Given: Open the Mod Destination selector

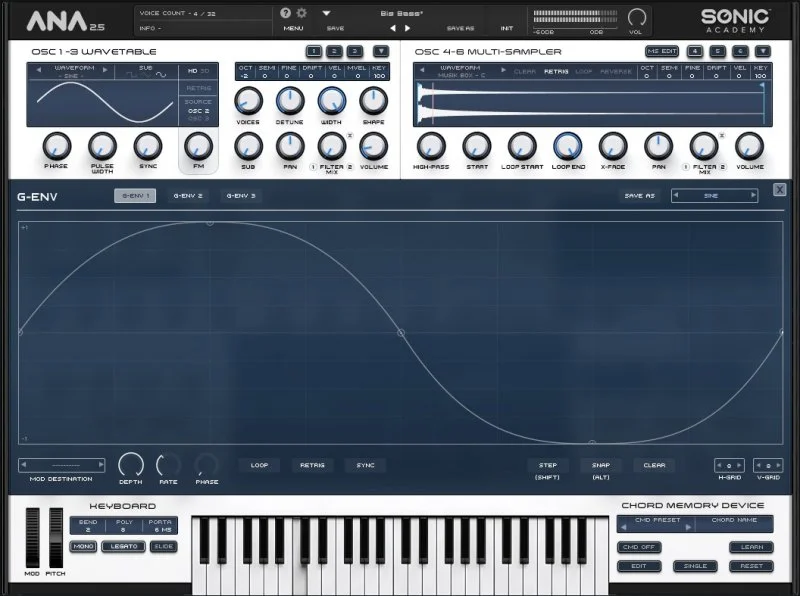Looking at the screenshot, I should click(62, 465).
